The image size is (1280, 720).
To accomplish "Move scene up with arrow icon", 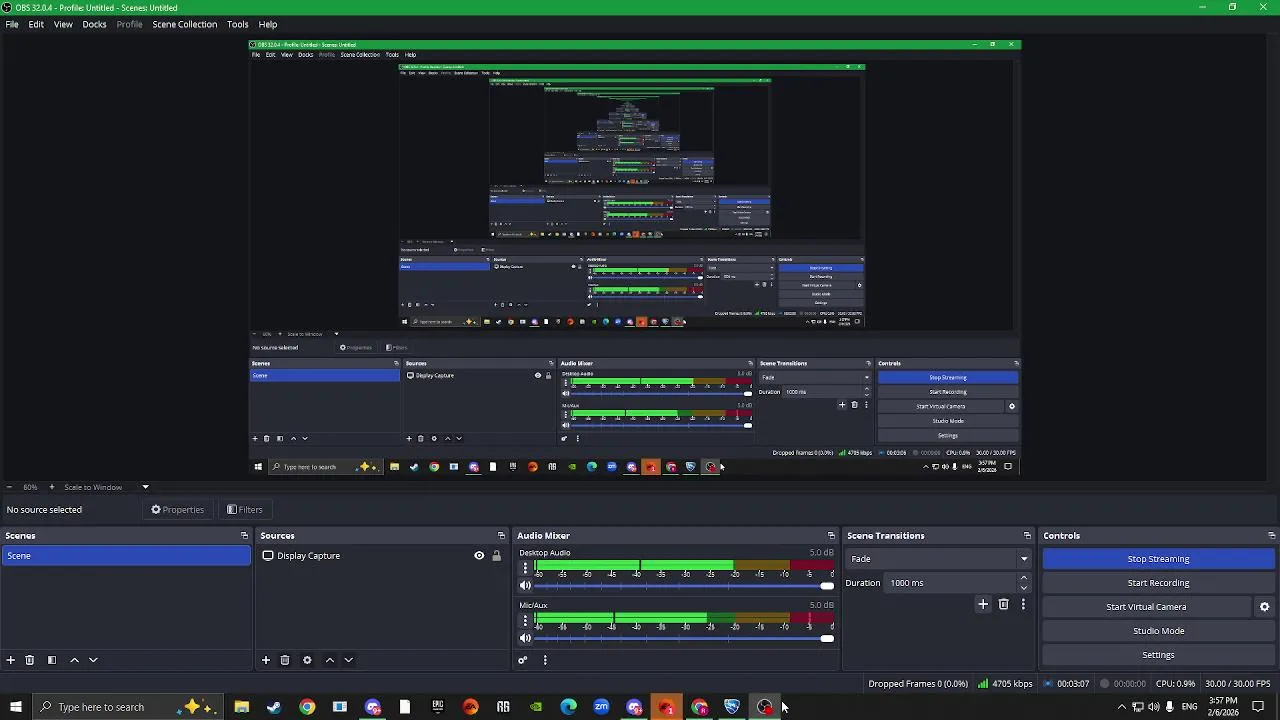I will pos(74,660).
